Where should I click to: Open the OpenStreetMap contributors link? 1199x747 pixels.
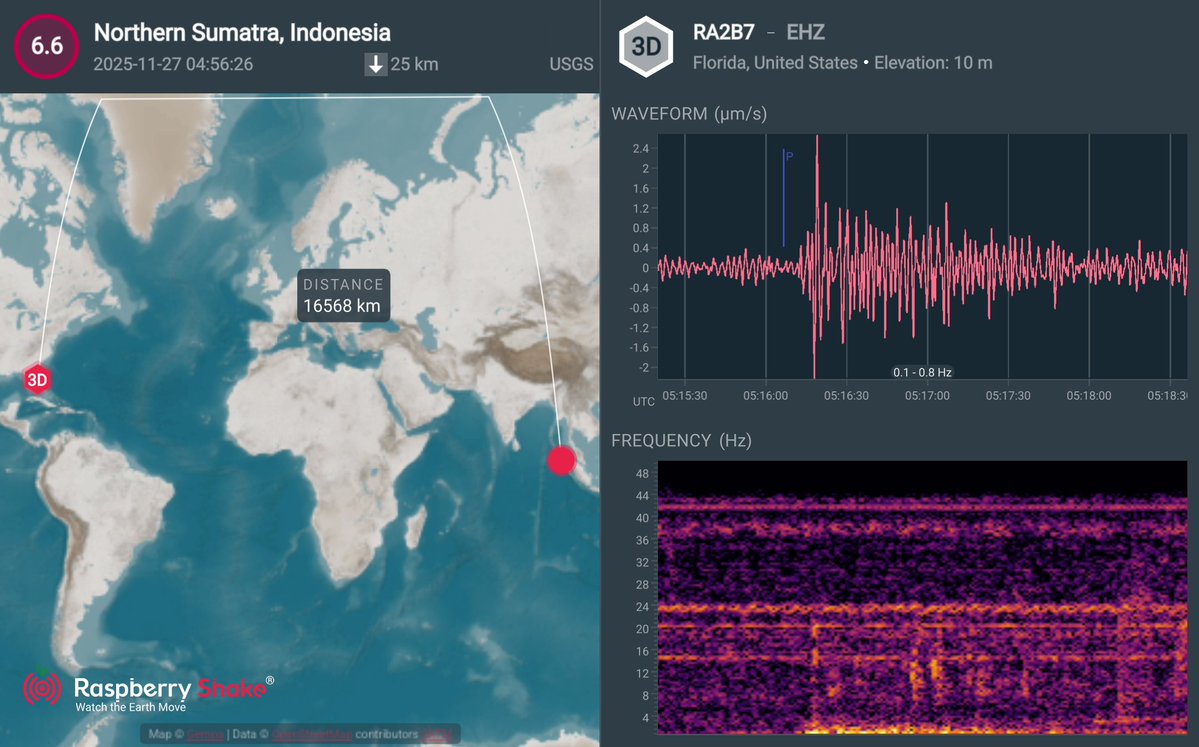(x=310, y=734)
